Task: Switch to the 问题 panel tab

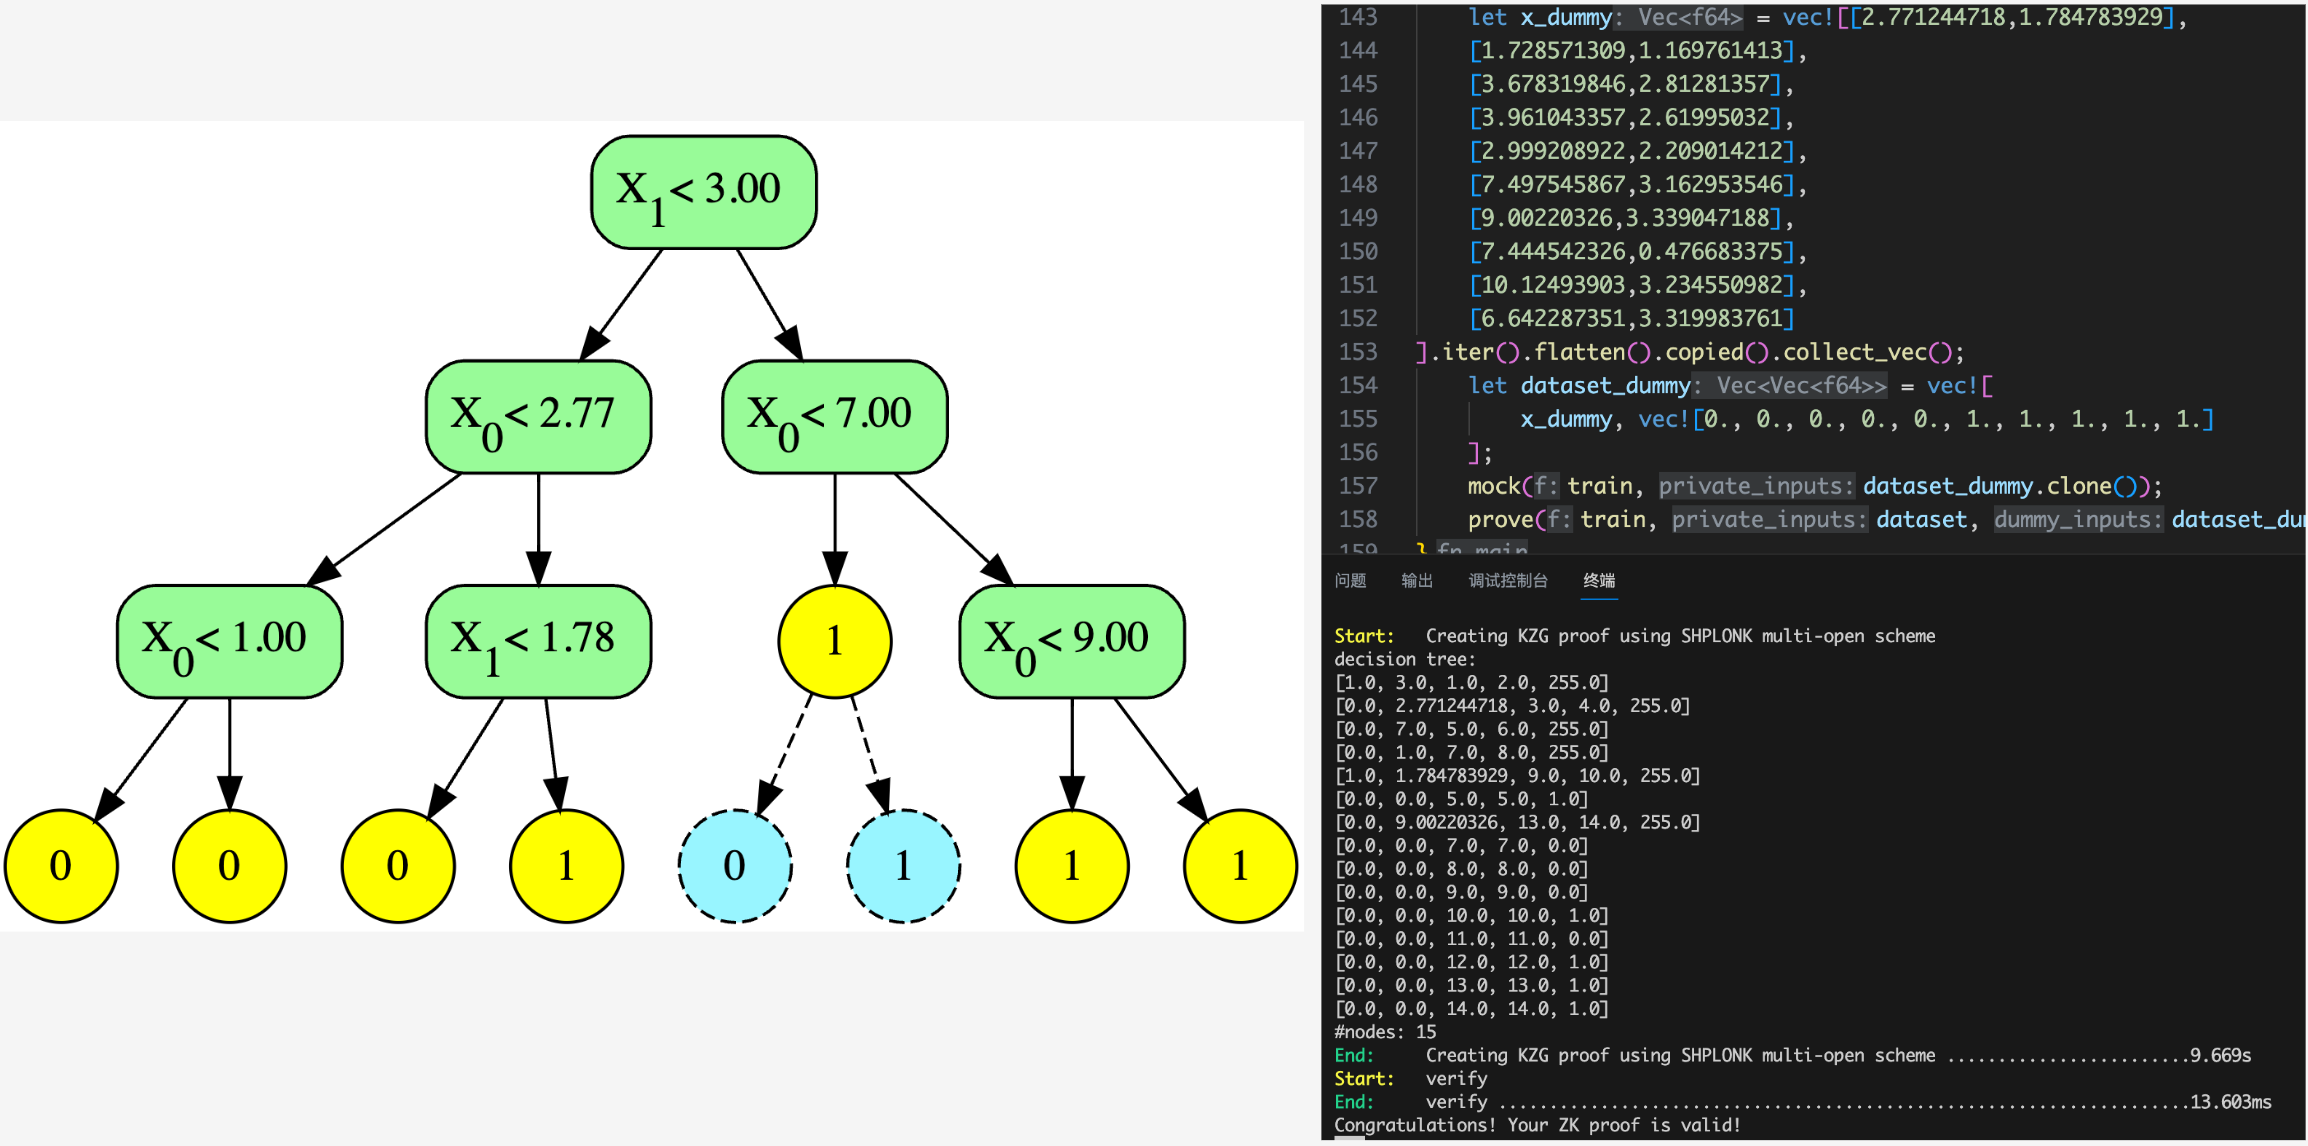Action: pos(1350,581)
